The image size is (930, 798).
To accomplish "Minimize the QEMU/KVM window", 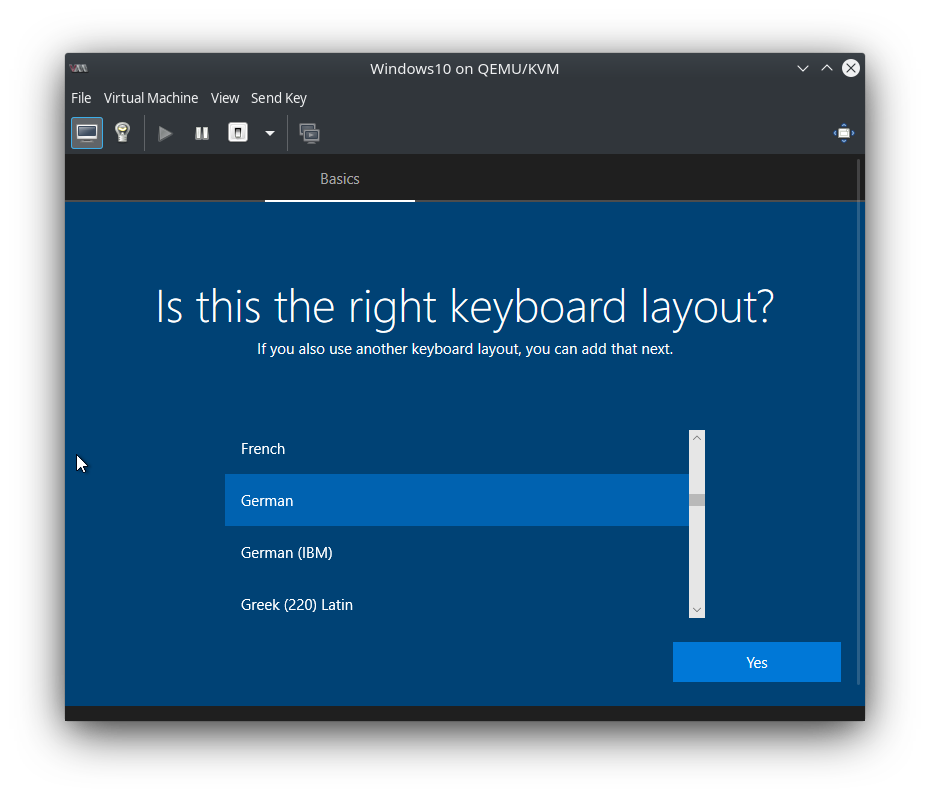I will coord(803,69).
